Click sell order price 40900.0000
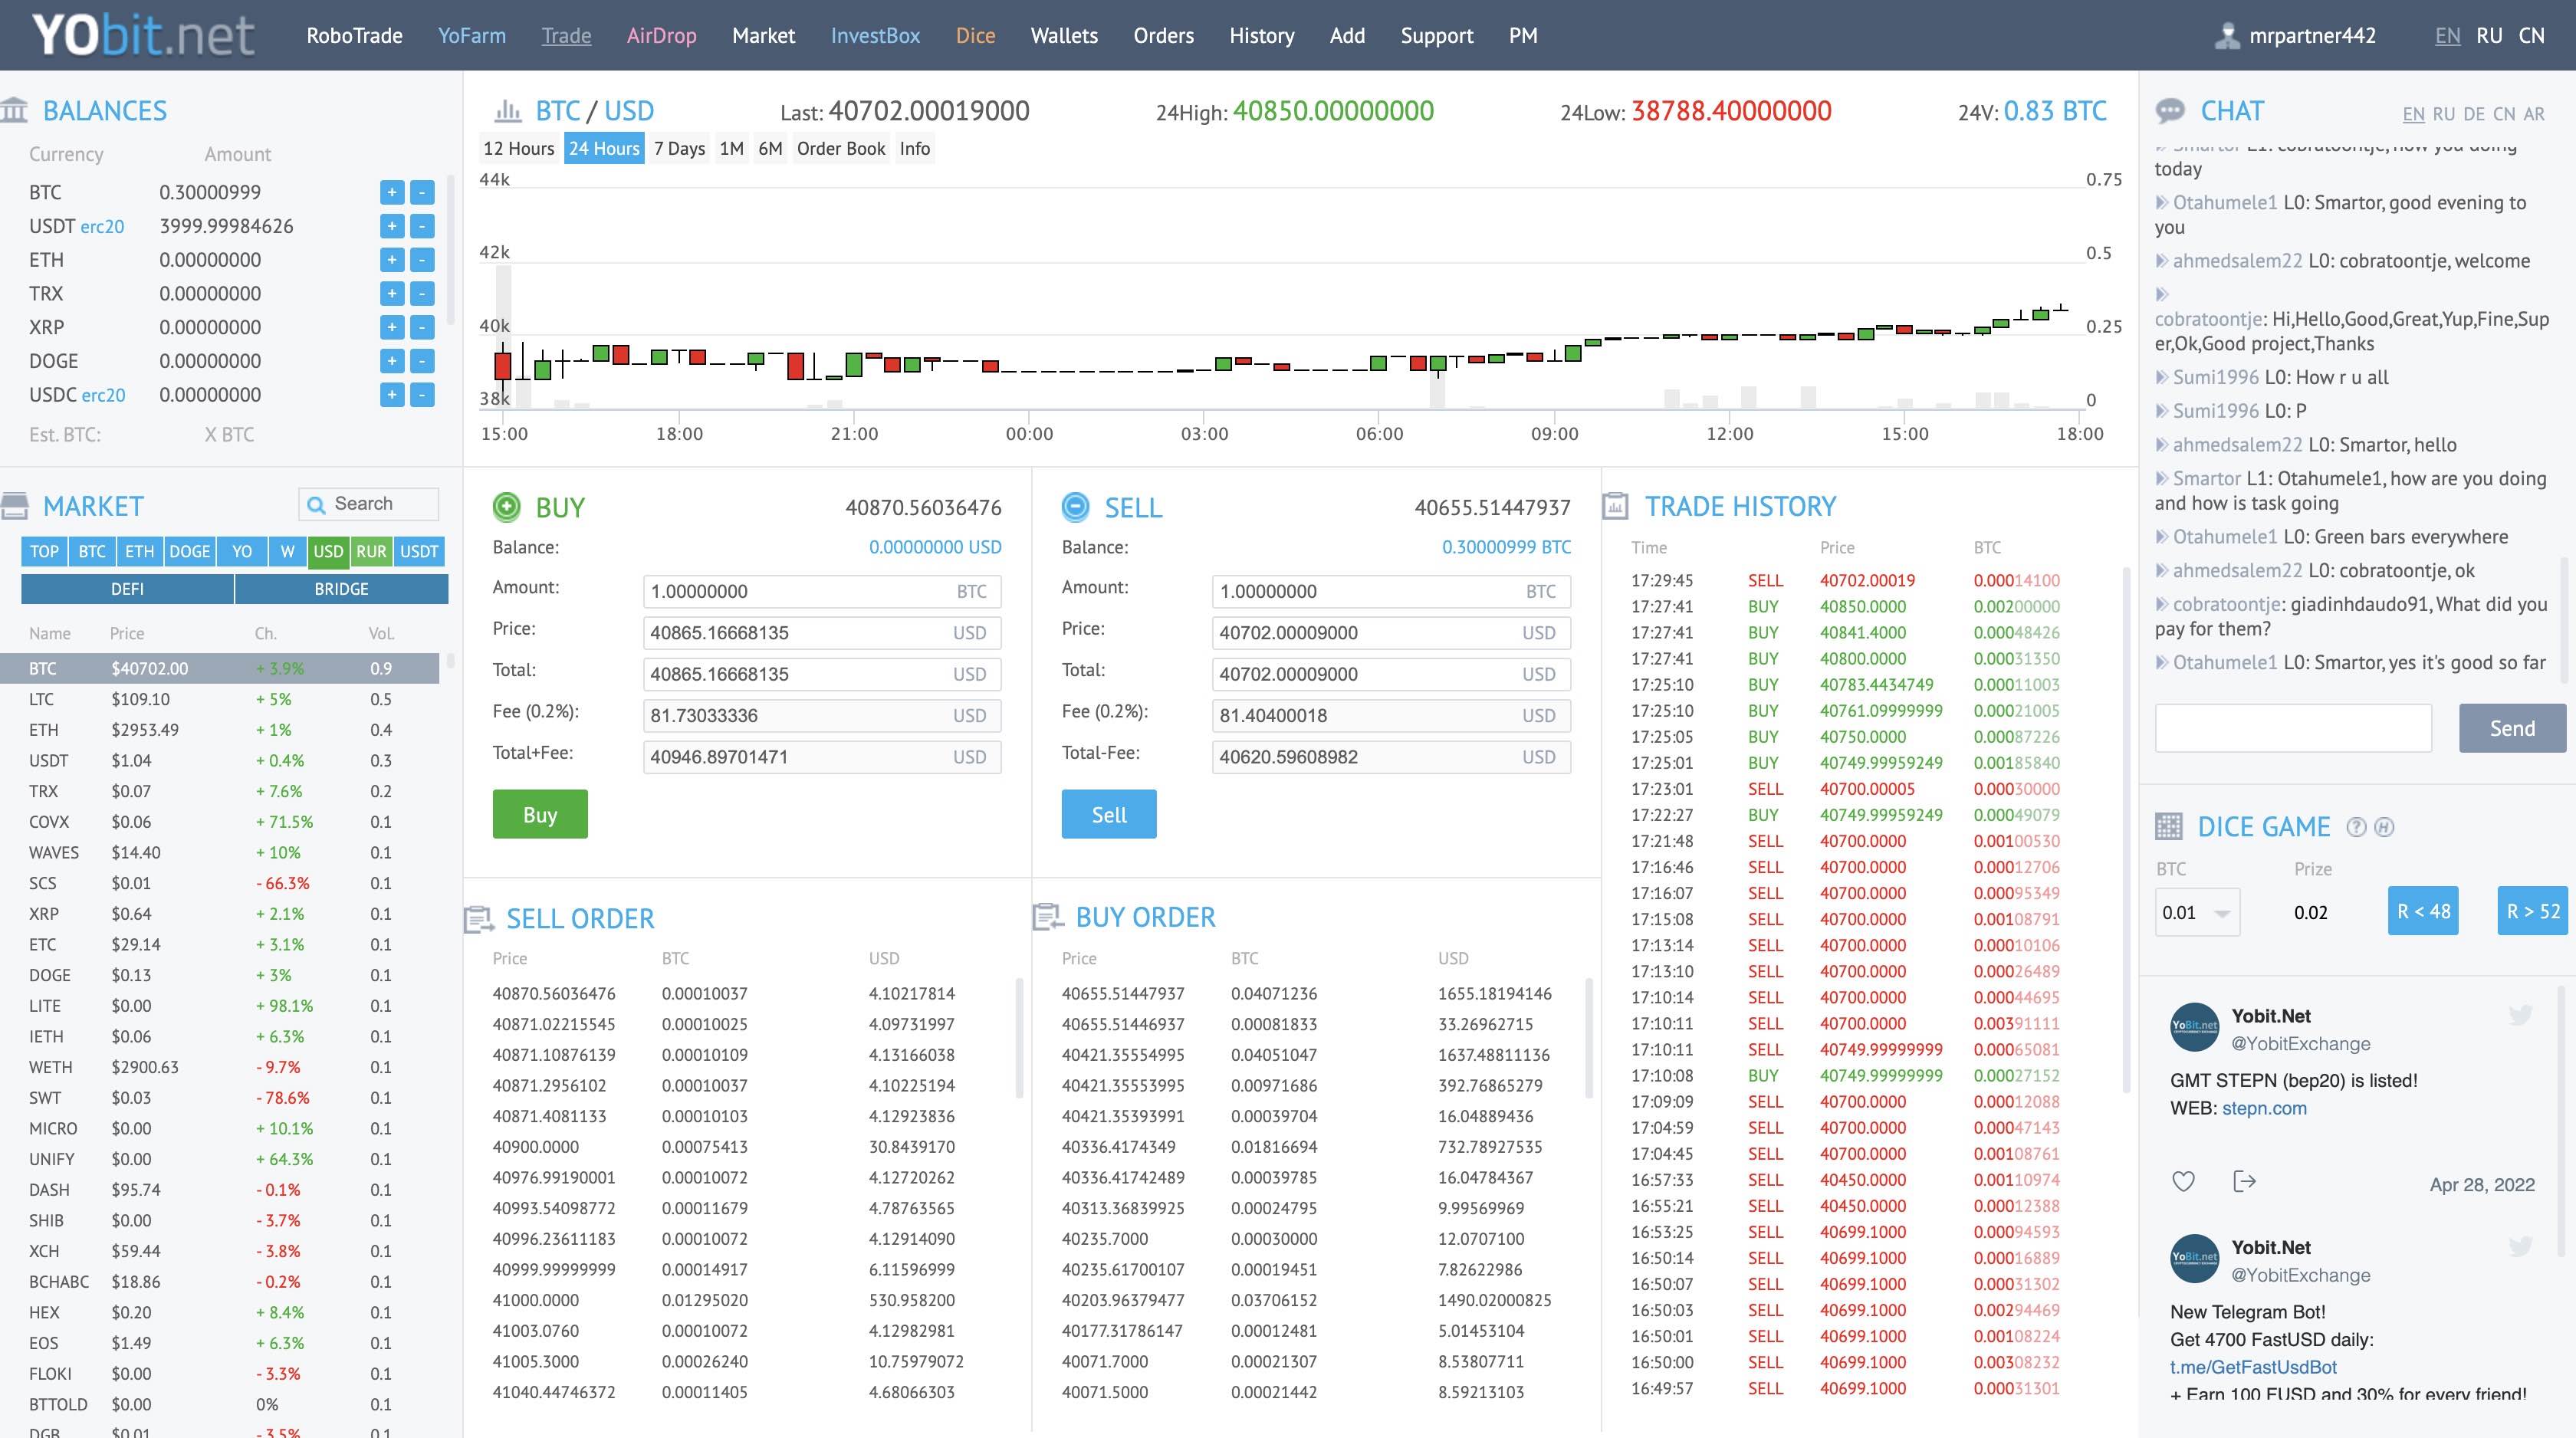This screenshot has width=2576, height=1438. tap(535, 1147)
